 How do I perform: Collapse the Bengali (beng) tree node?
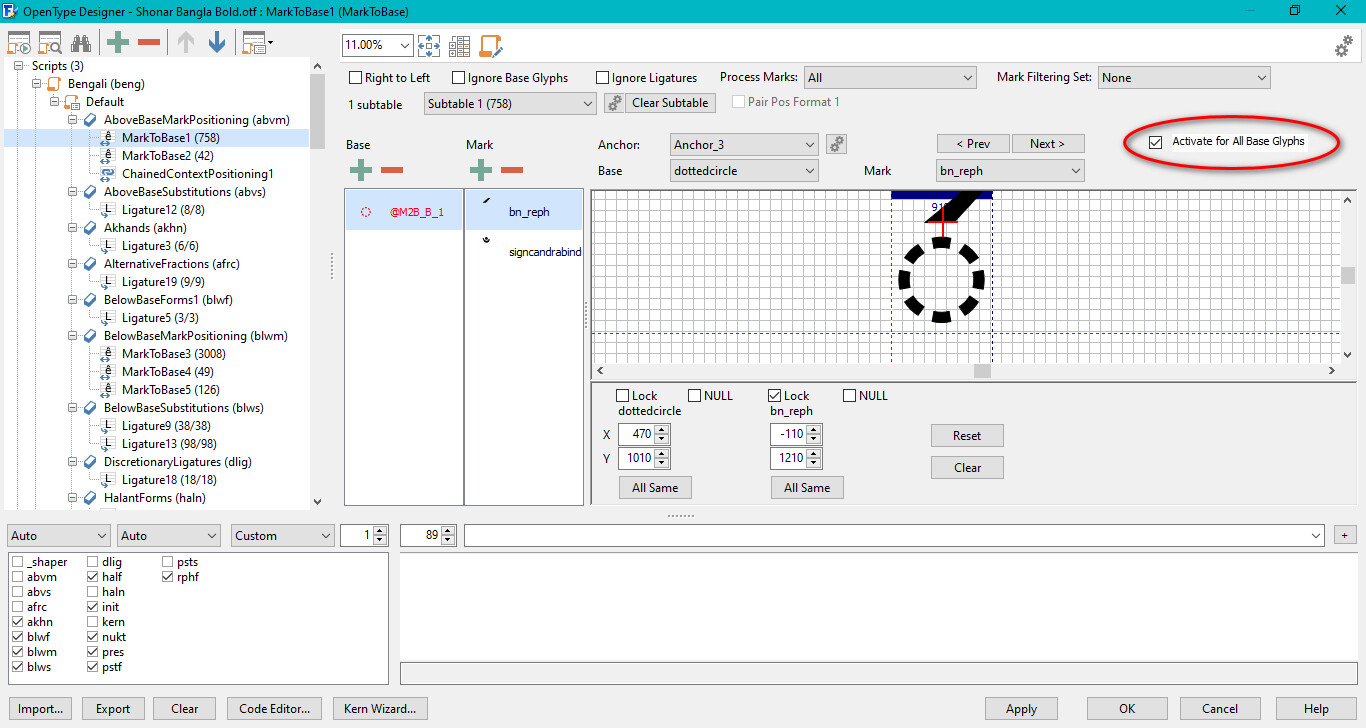[38, 84]
